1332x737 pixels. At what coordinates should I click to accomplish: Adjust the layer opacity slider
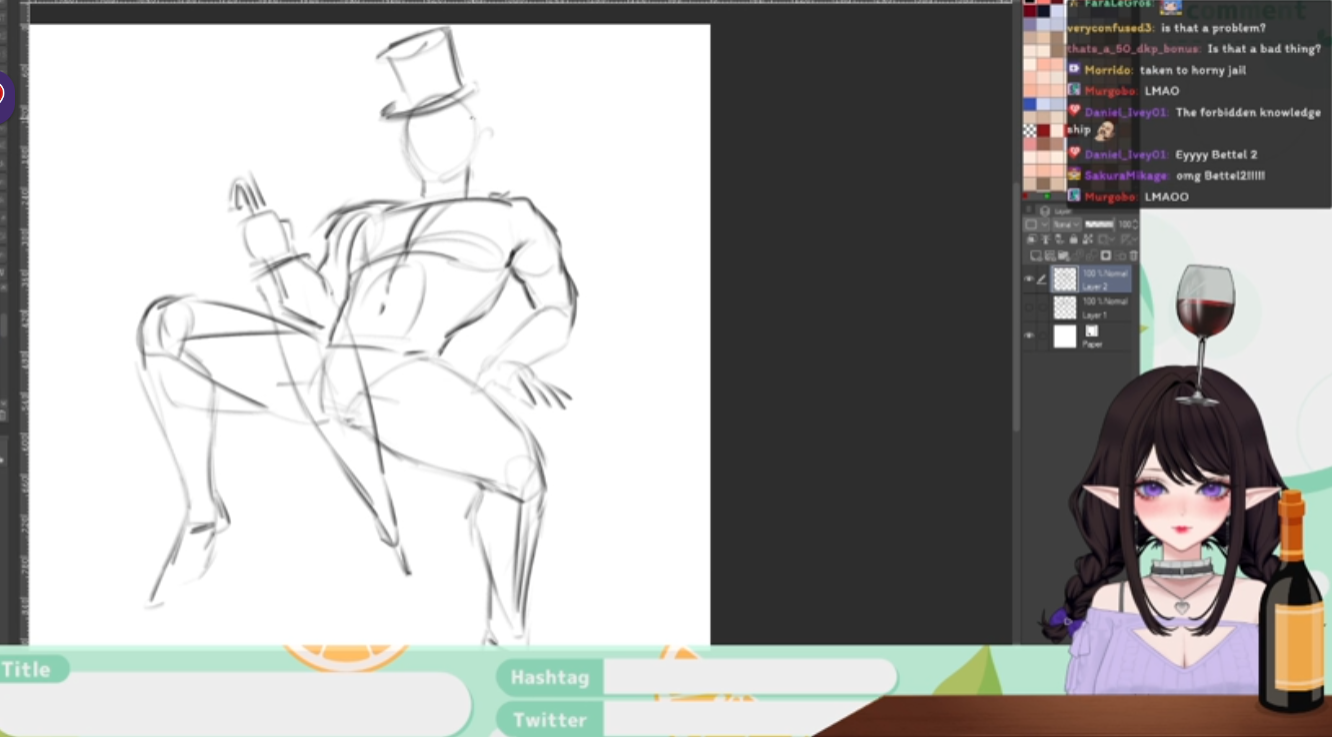click(1099, 225)
